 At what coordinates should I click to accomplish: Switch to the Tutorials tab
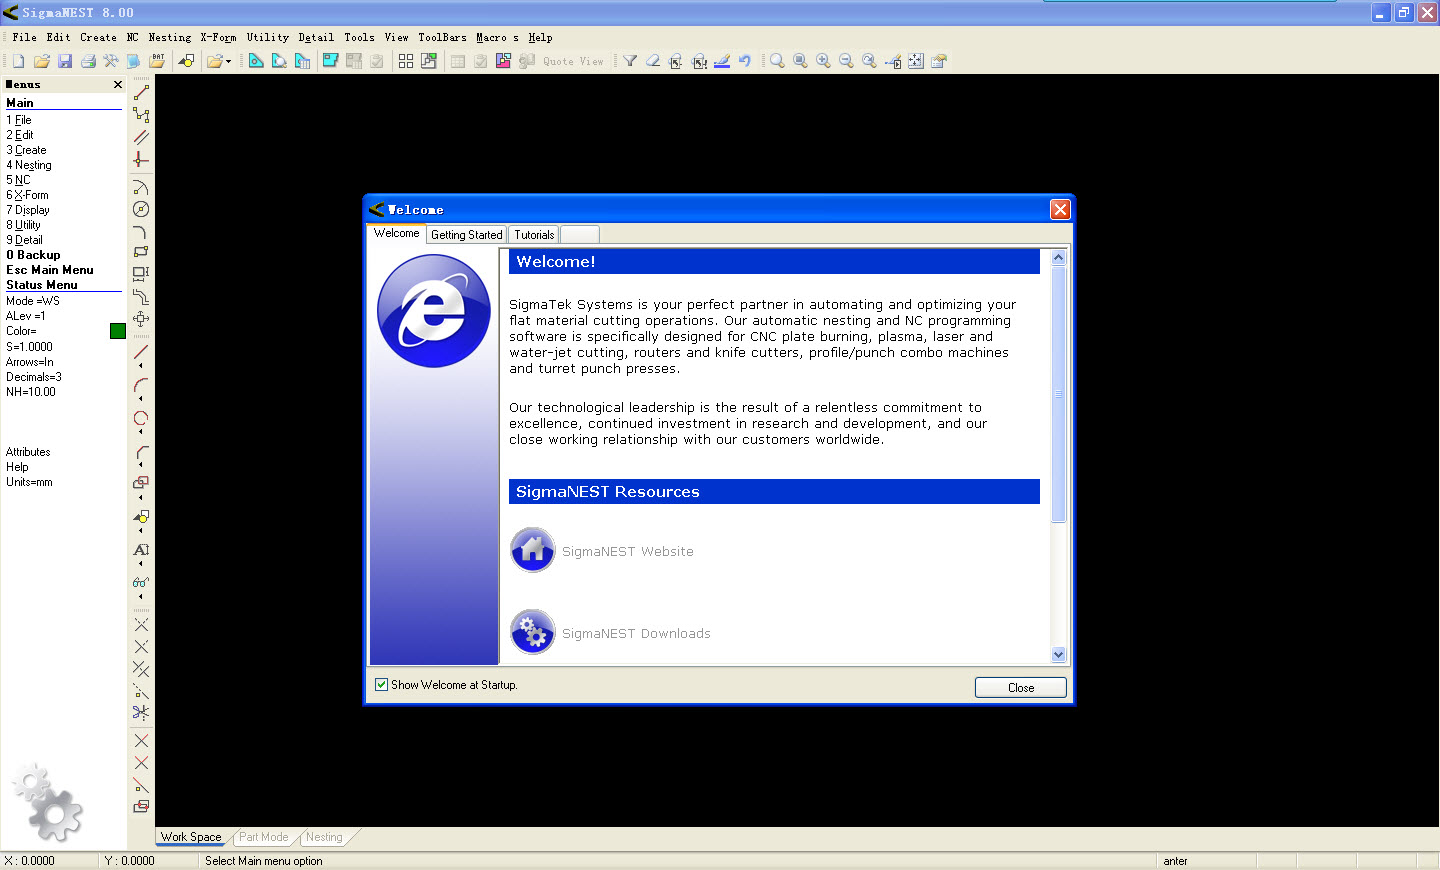[x=534, y=235]
